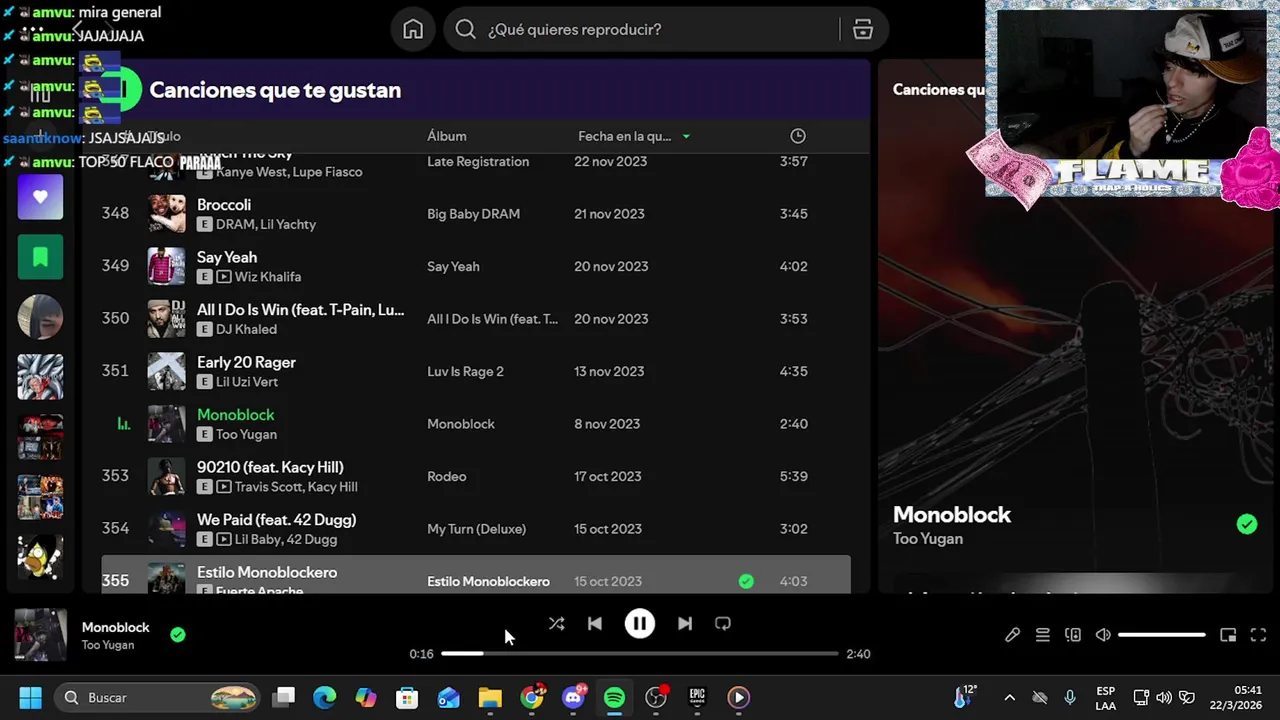The width and height of the screenshot is (1280, 720).
Task: Open the Browse icon in search bar
Action: click(863, 30)
